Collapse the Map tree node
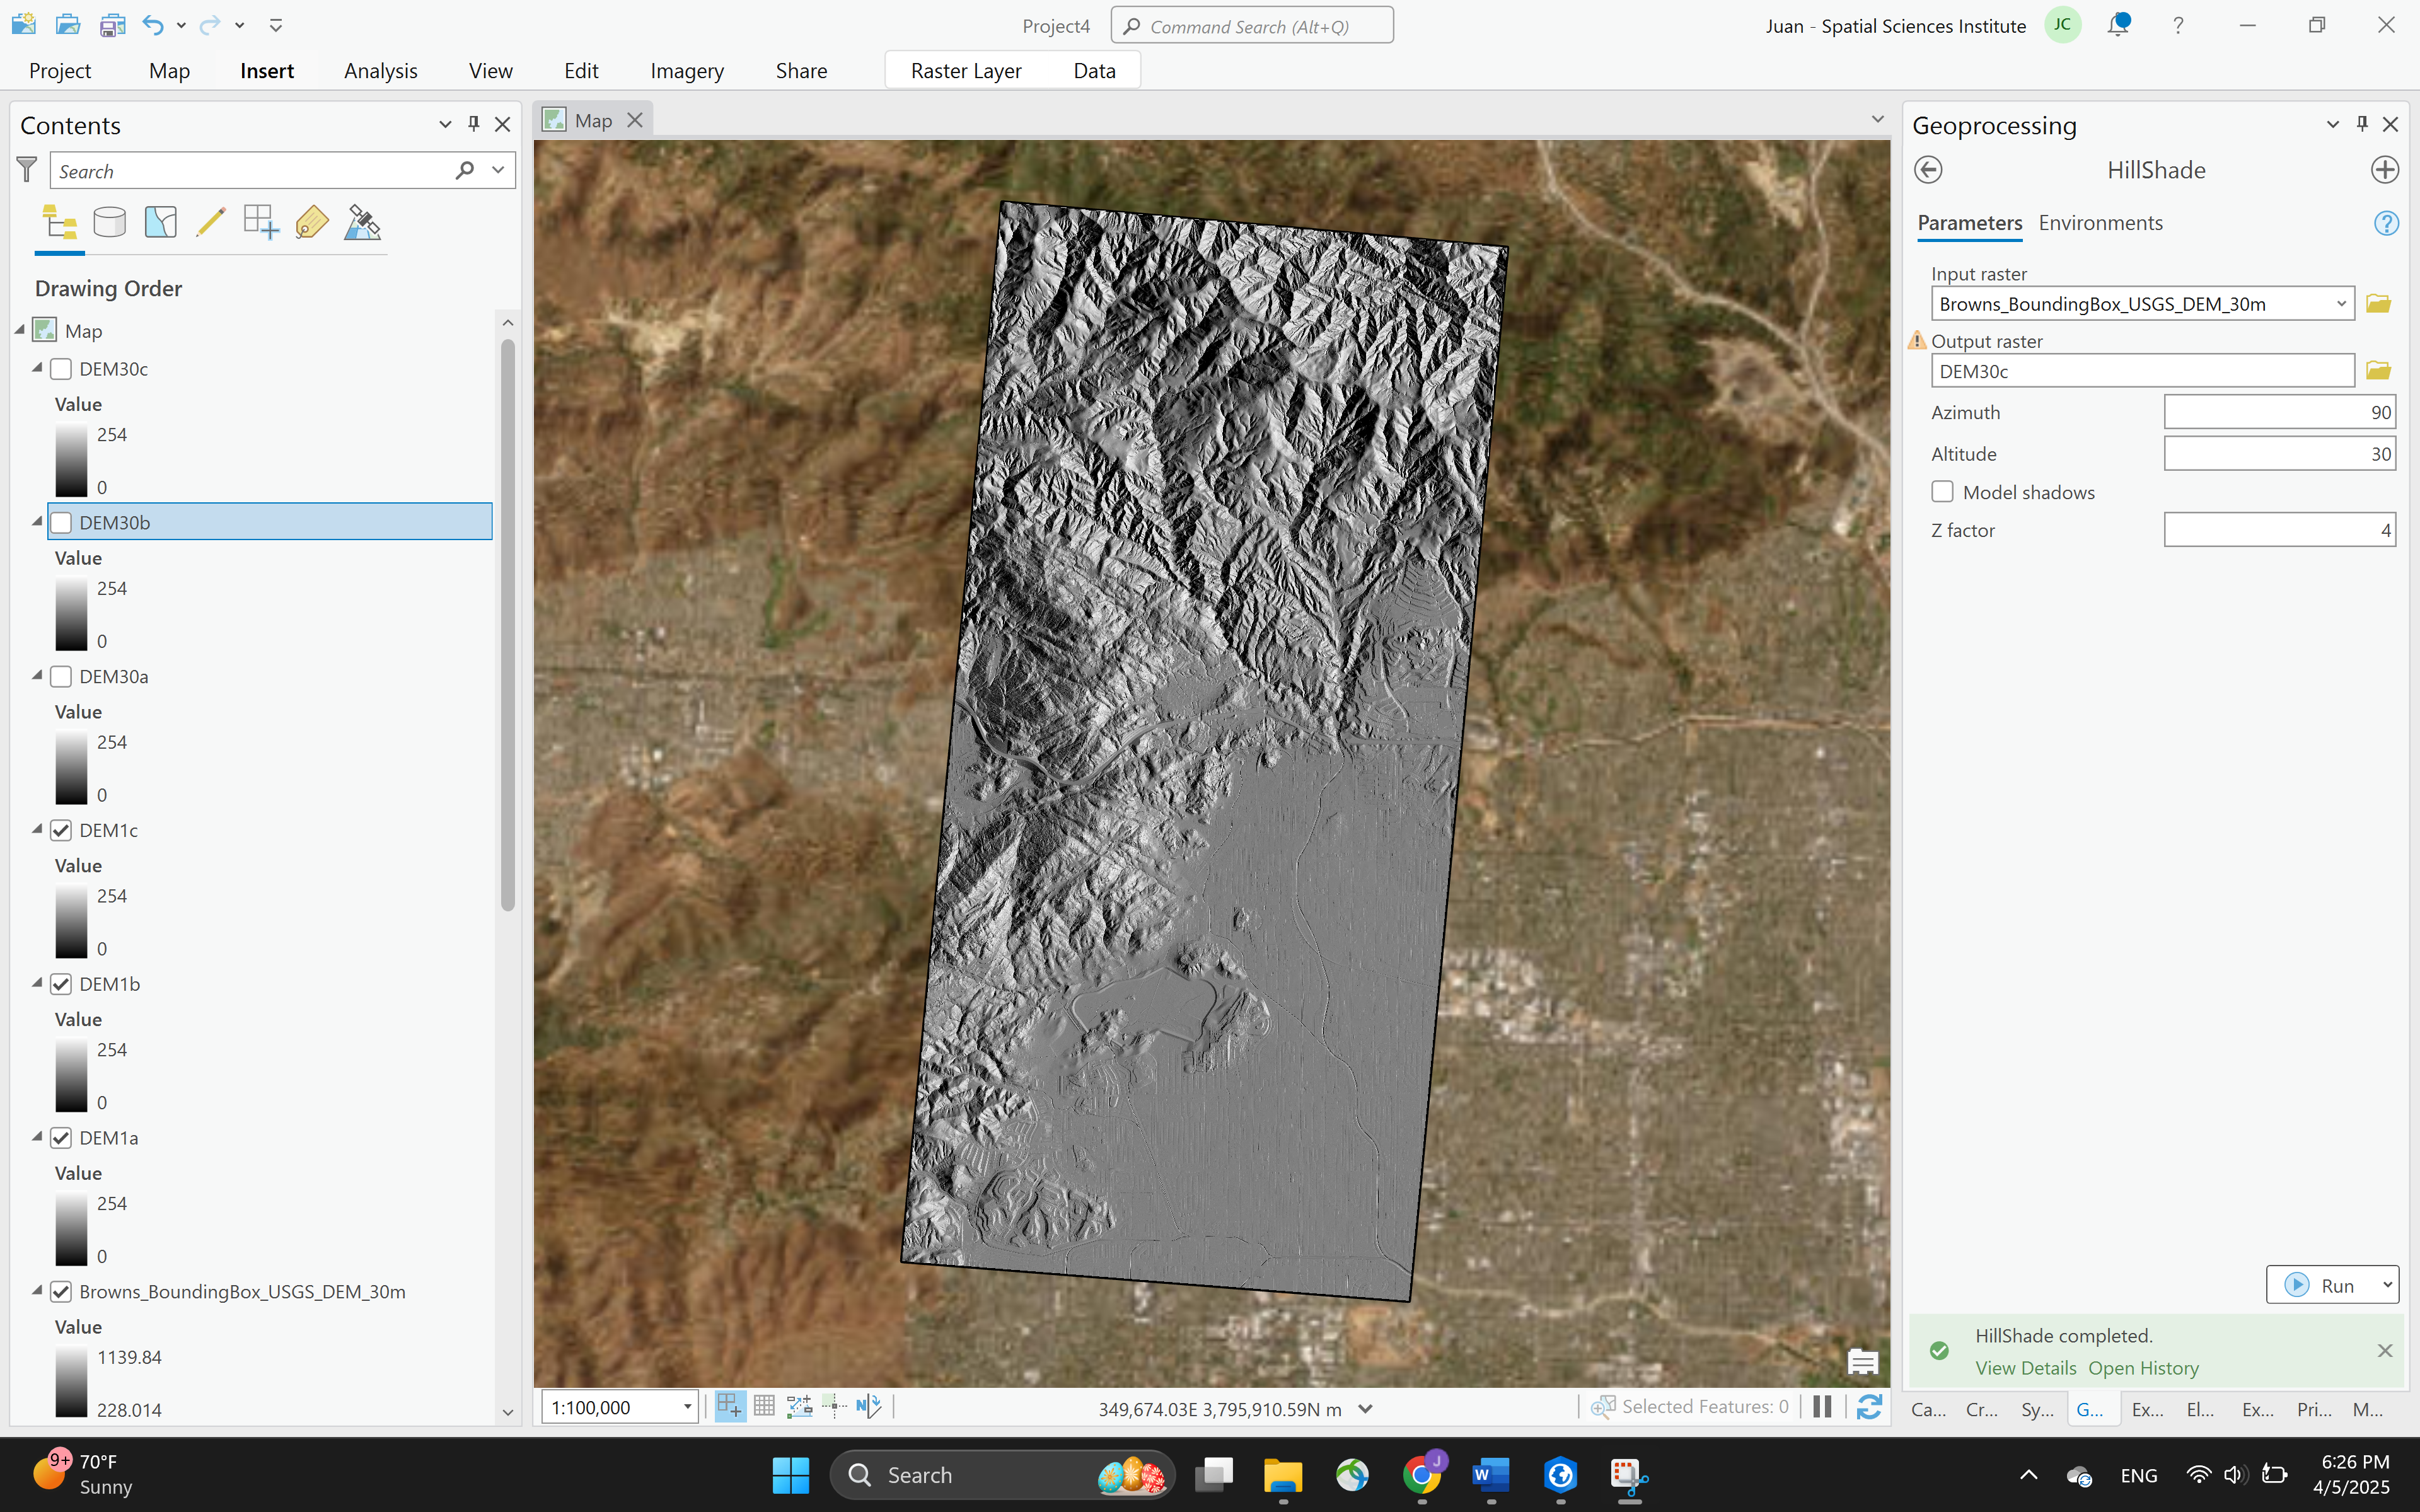Screen dimensions: 2420x1512 pos(19,330)
